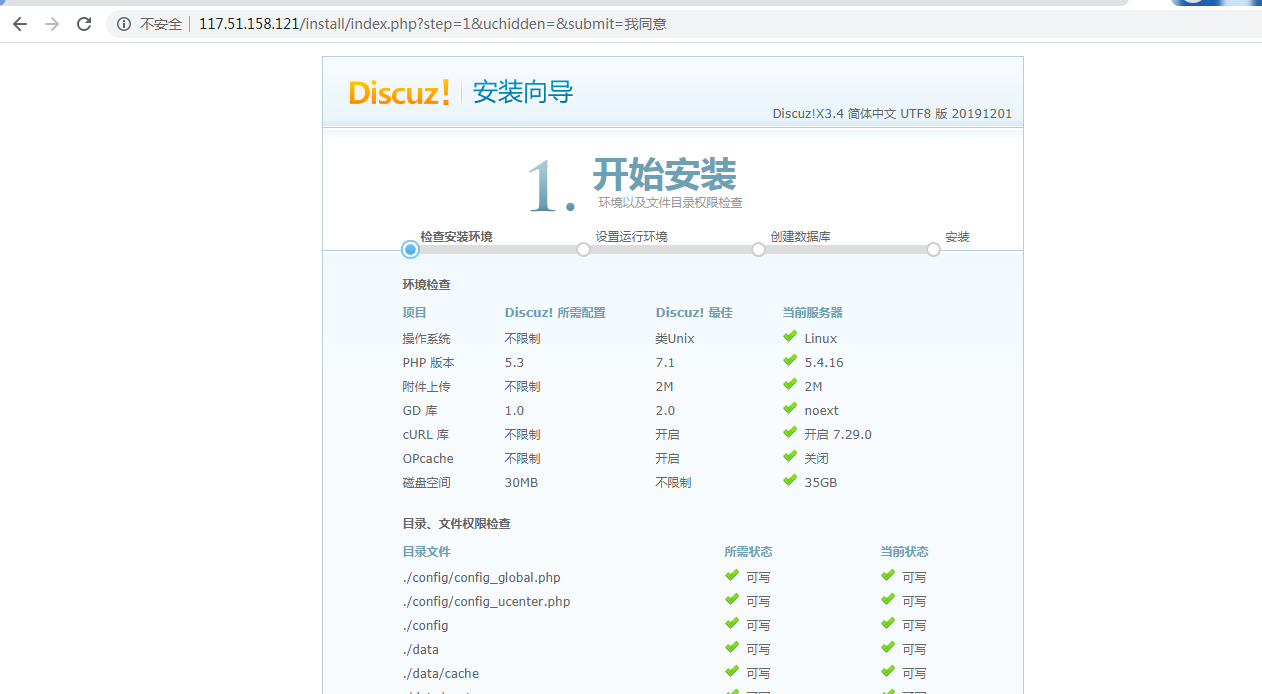Viewport: 1262px width, 694px height.
Task: Click the ./data/cache directory path
Action: coord(440,674)
